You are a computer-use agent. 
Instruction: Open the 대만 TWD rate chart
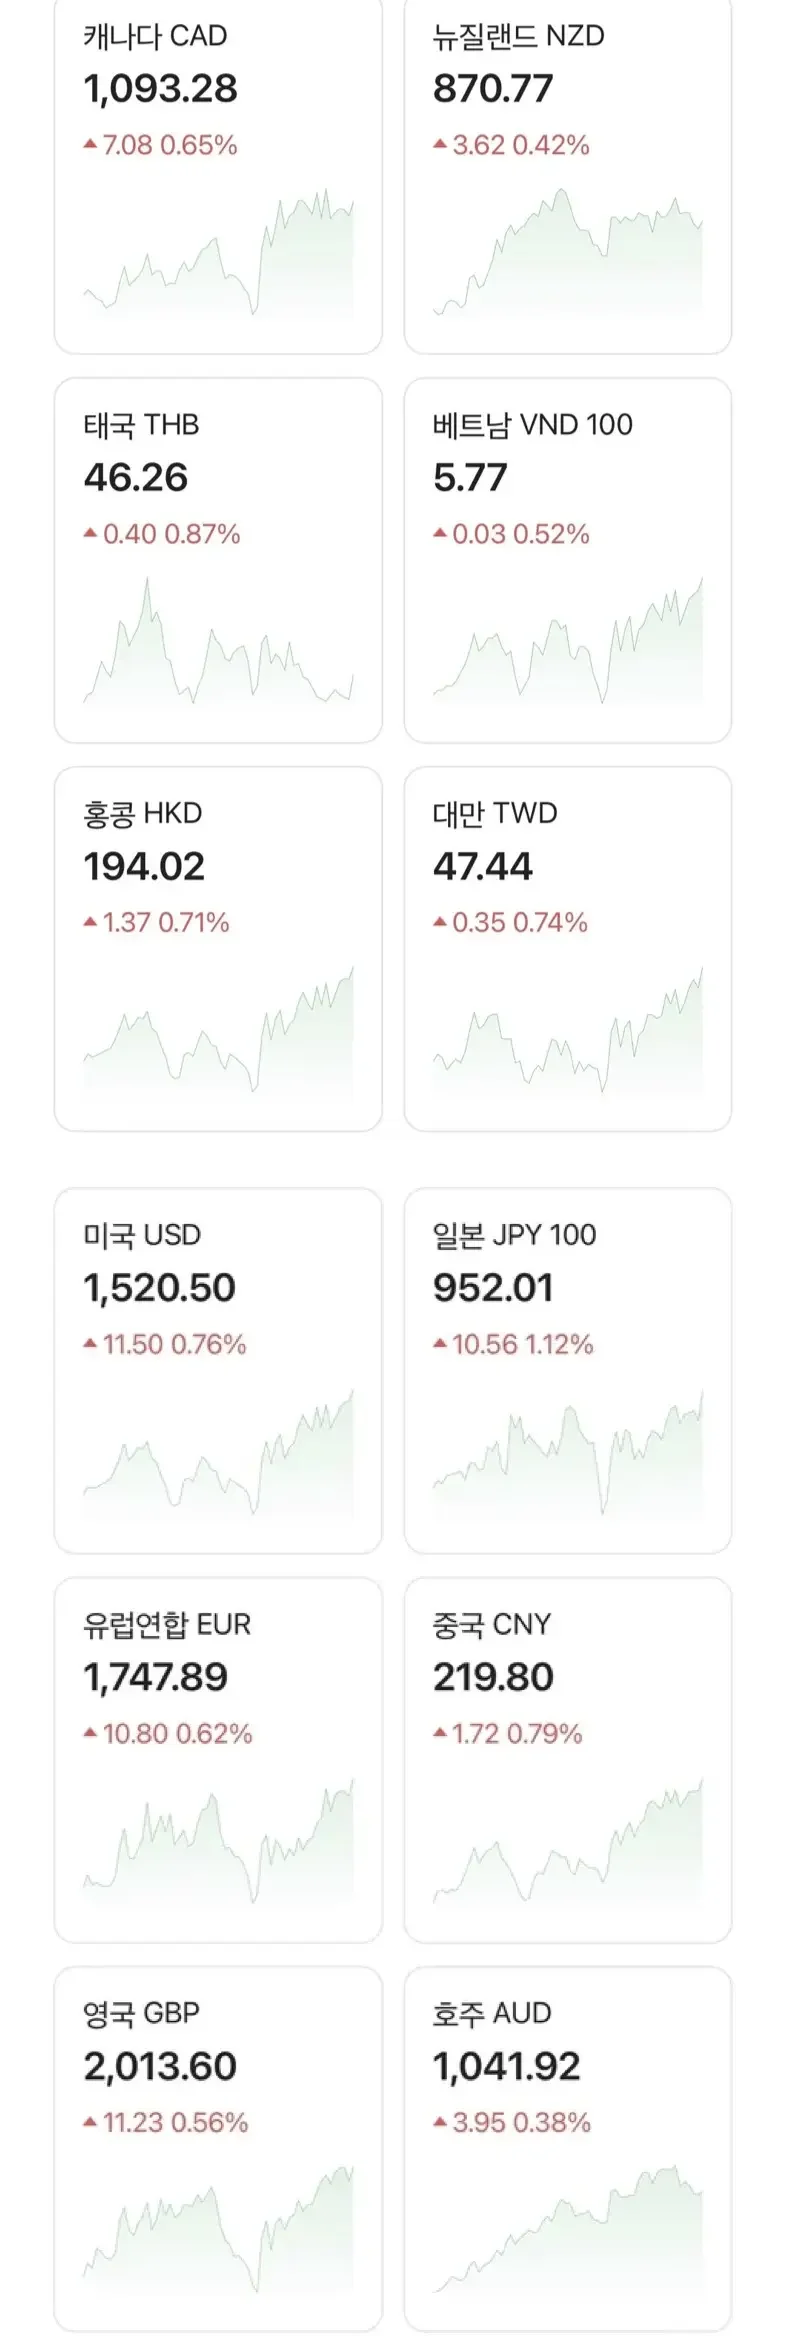pyautogui.click(x=567, y=1029)
